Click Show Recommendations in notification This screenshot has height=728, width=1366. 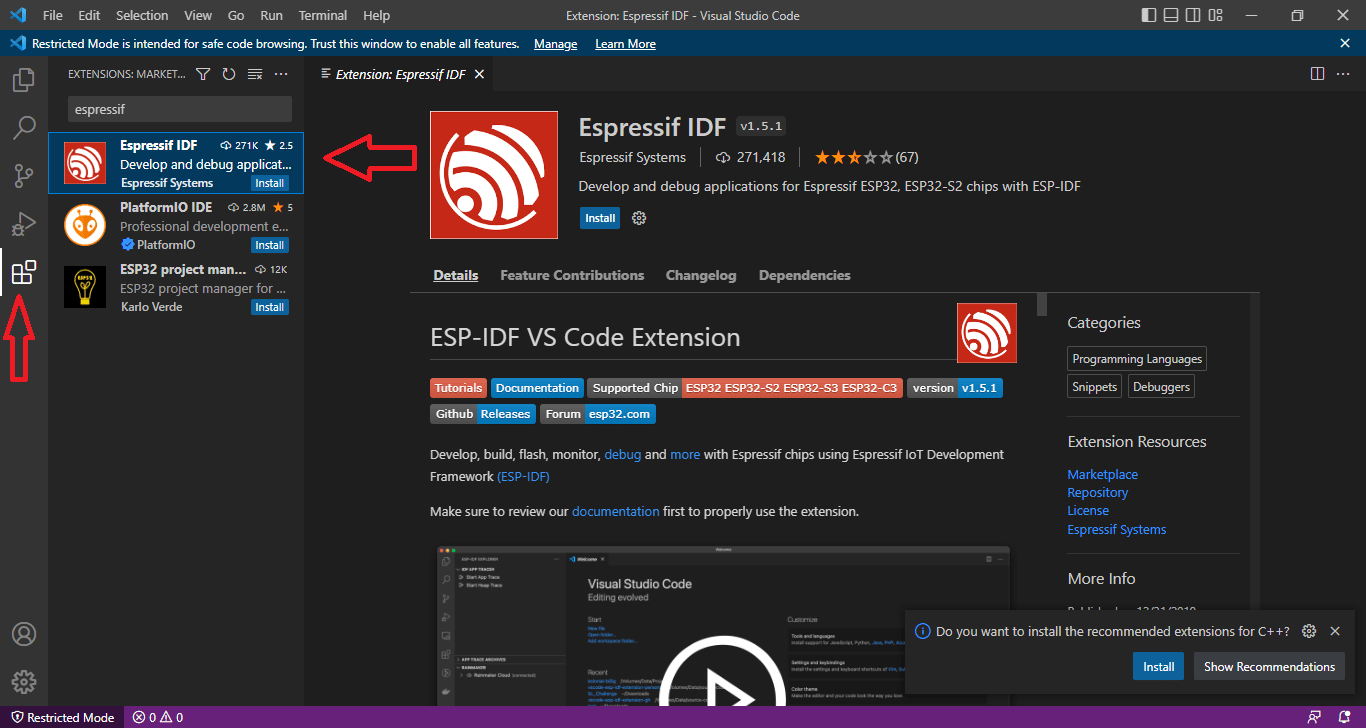click(1269, 667)
